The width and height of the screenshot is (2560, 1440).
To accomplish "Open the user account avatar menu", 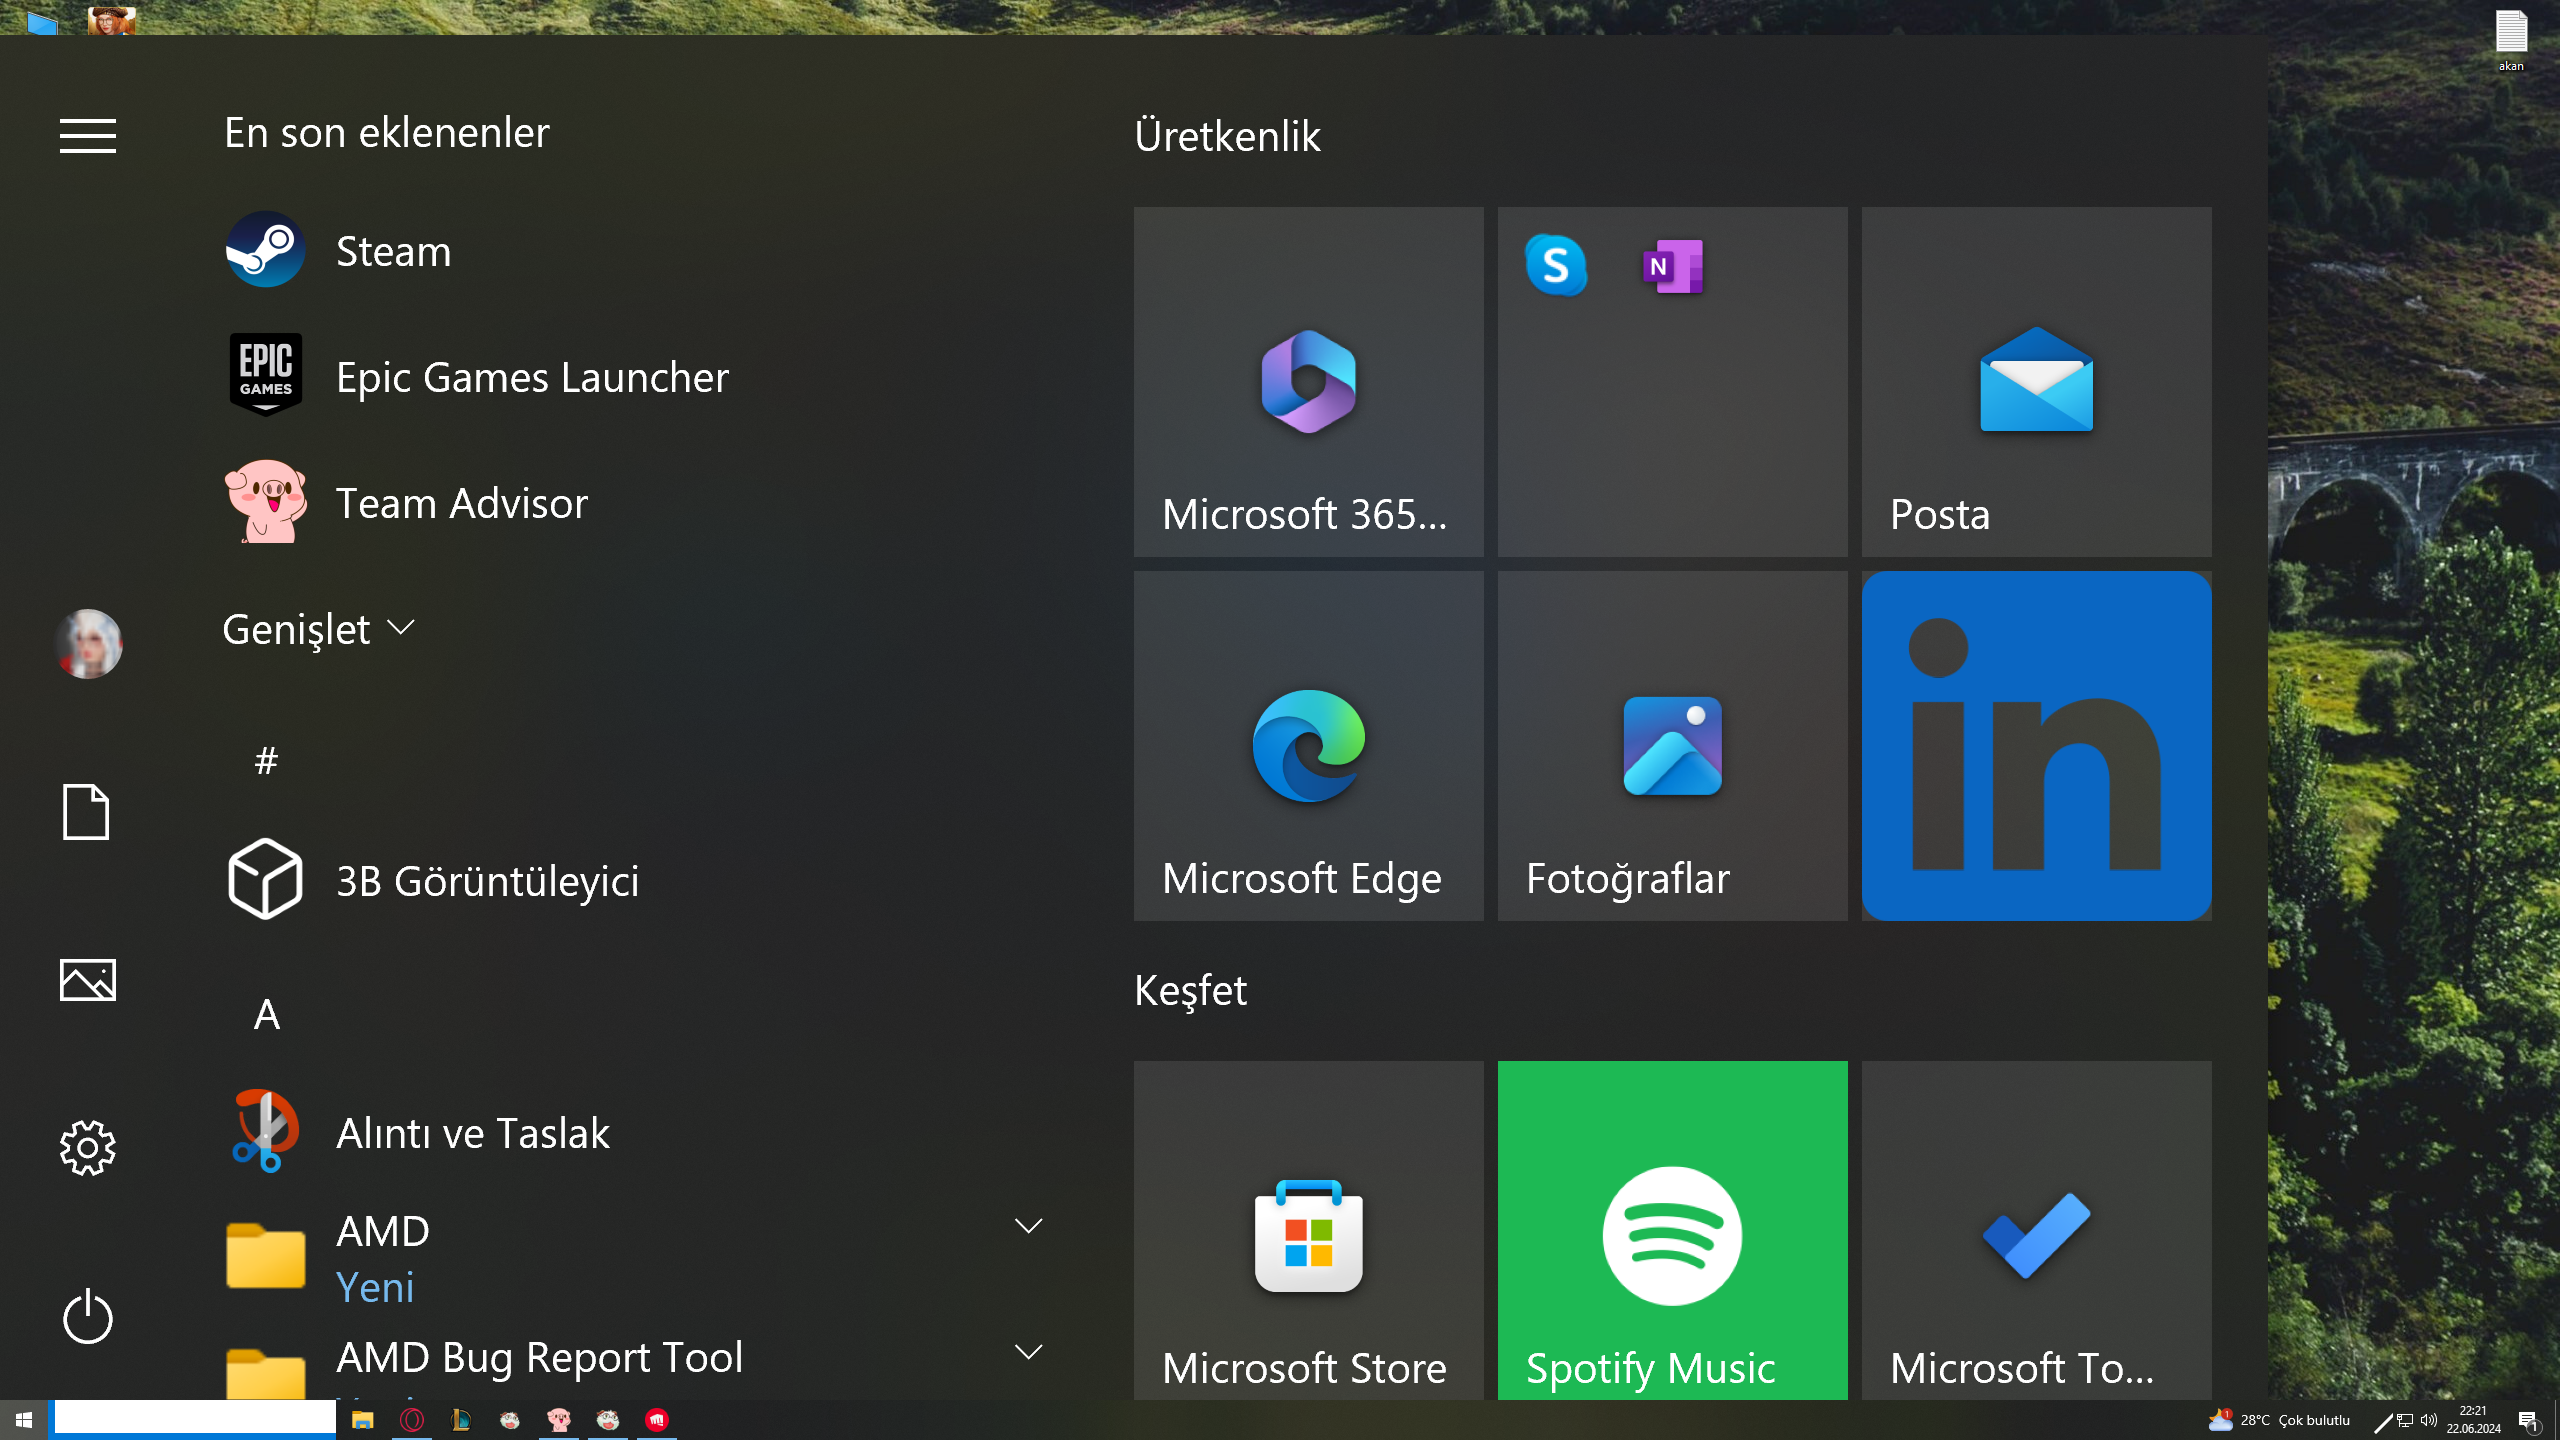I will (x=88, y=644).
